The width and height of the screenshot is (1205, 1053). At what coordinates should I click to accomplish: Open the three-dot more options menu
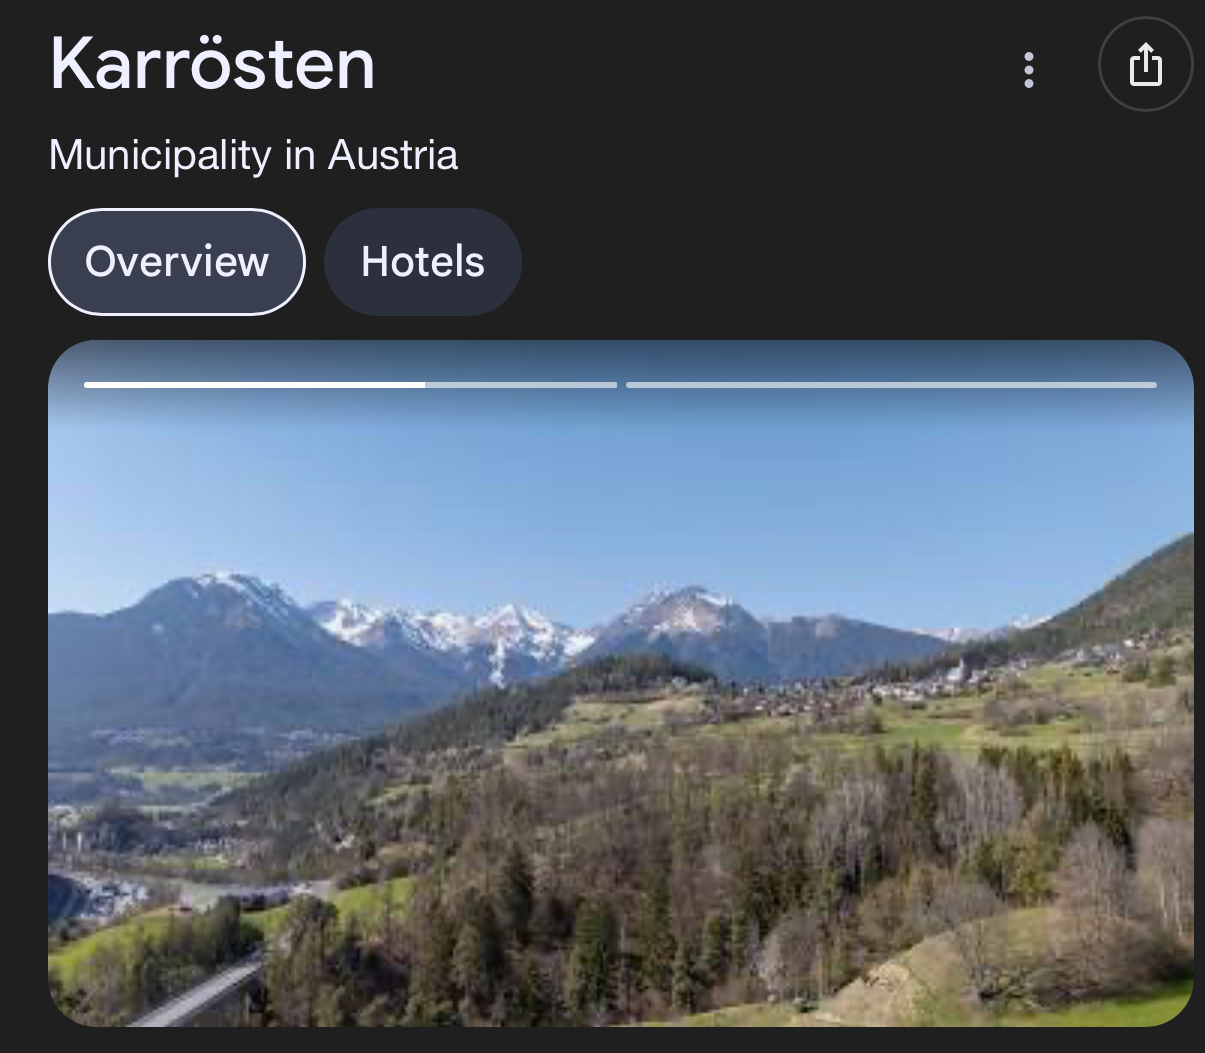[x=1029, y=69]
